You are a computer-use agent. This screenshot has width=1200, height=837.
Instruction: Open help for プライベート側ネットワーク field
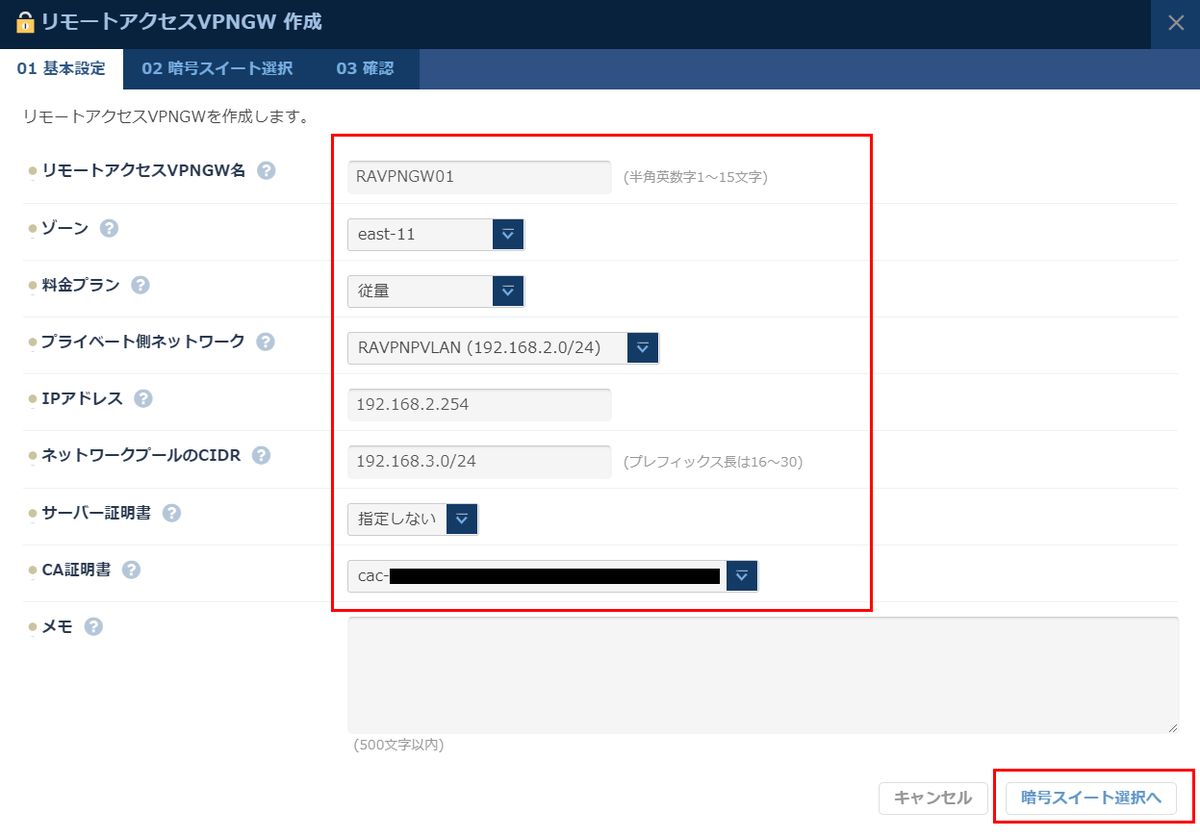(x=264, y=341)
